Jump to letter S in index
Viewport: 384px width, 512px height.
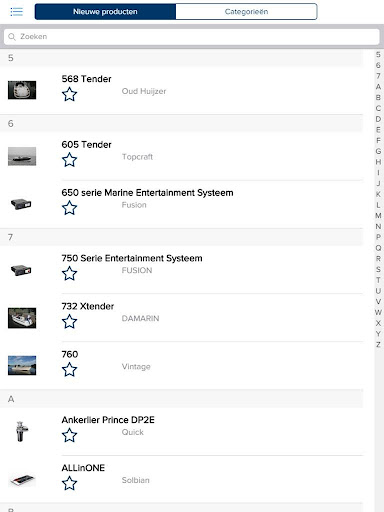pos(378,269)
